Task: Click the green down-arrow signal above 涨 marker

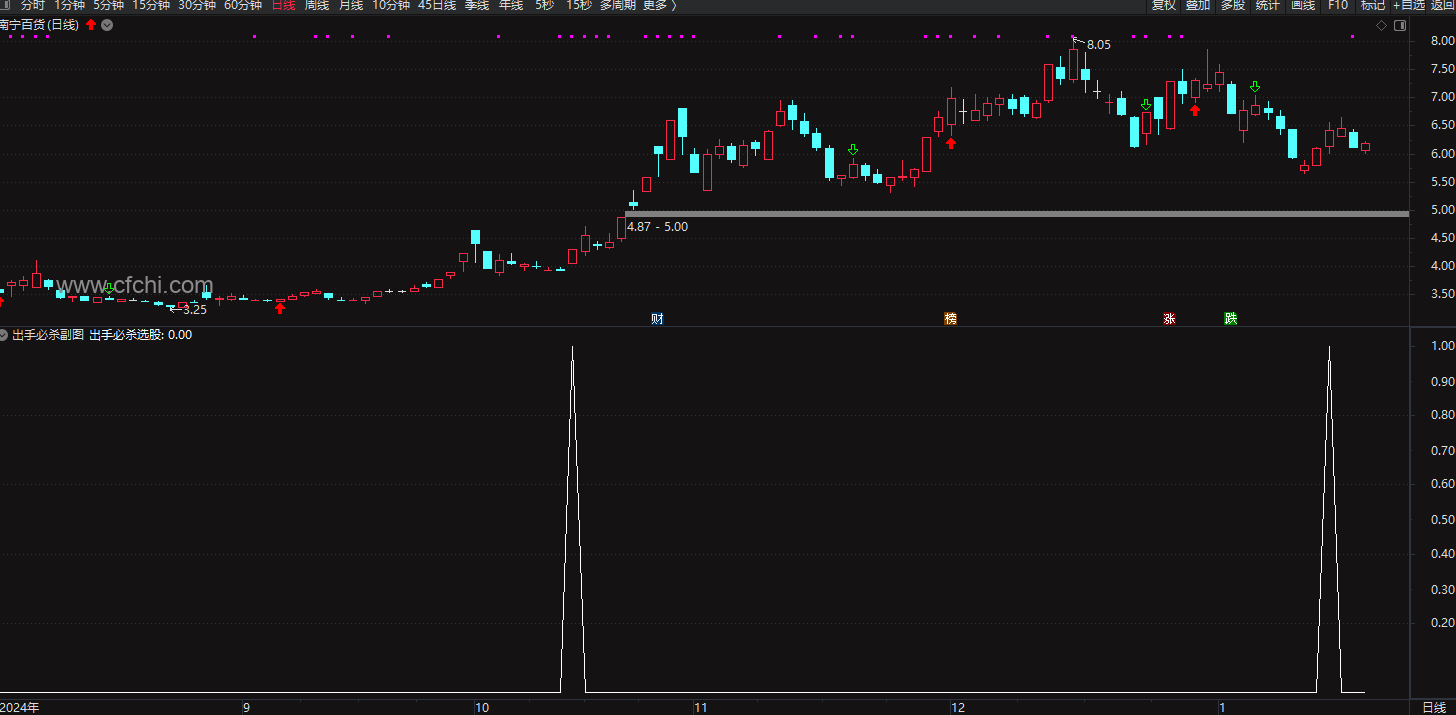Action: point(1146,105)
